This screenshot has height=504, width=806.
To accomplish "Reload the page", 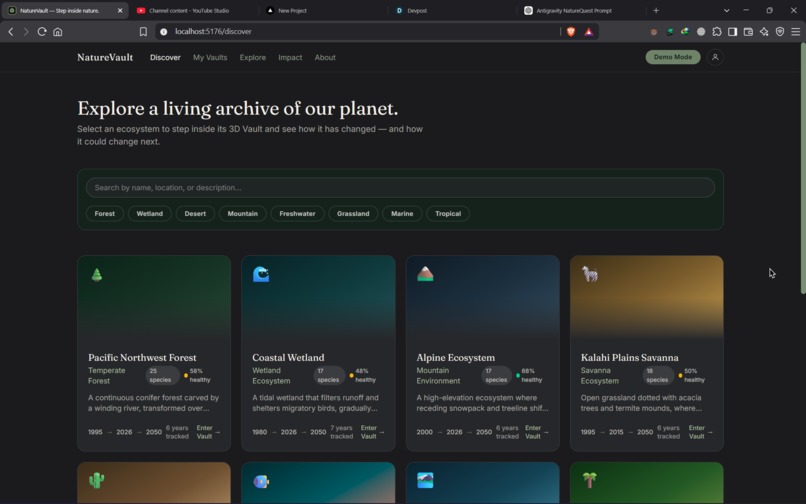I will tap(42, 31).
